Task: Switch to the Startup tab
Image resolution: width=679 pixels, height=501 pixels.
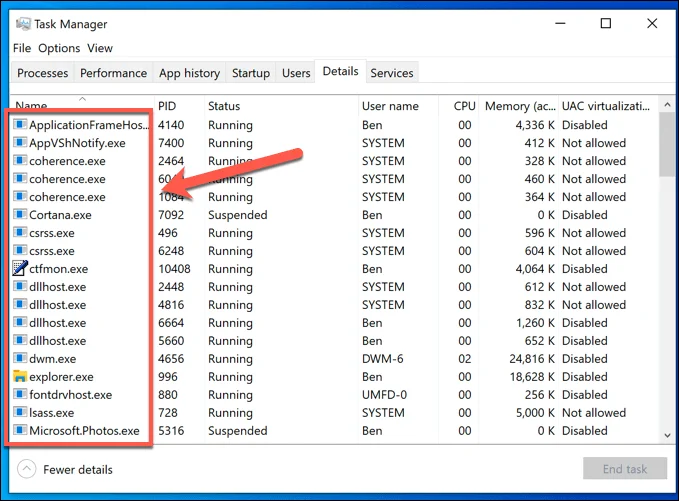Action: (x=251, y=73)
